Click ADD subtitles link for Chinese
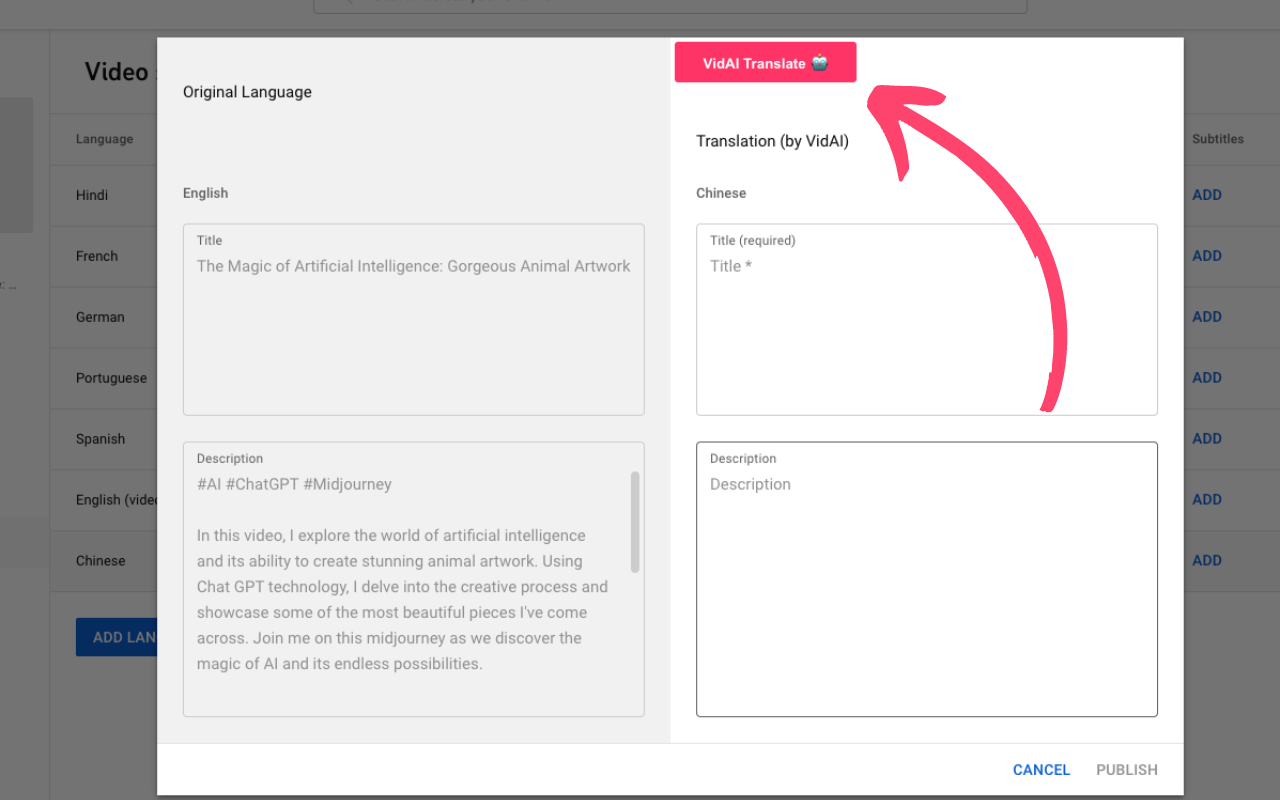 [1207, 561]
